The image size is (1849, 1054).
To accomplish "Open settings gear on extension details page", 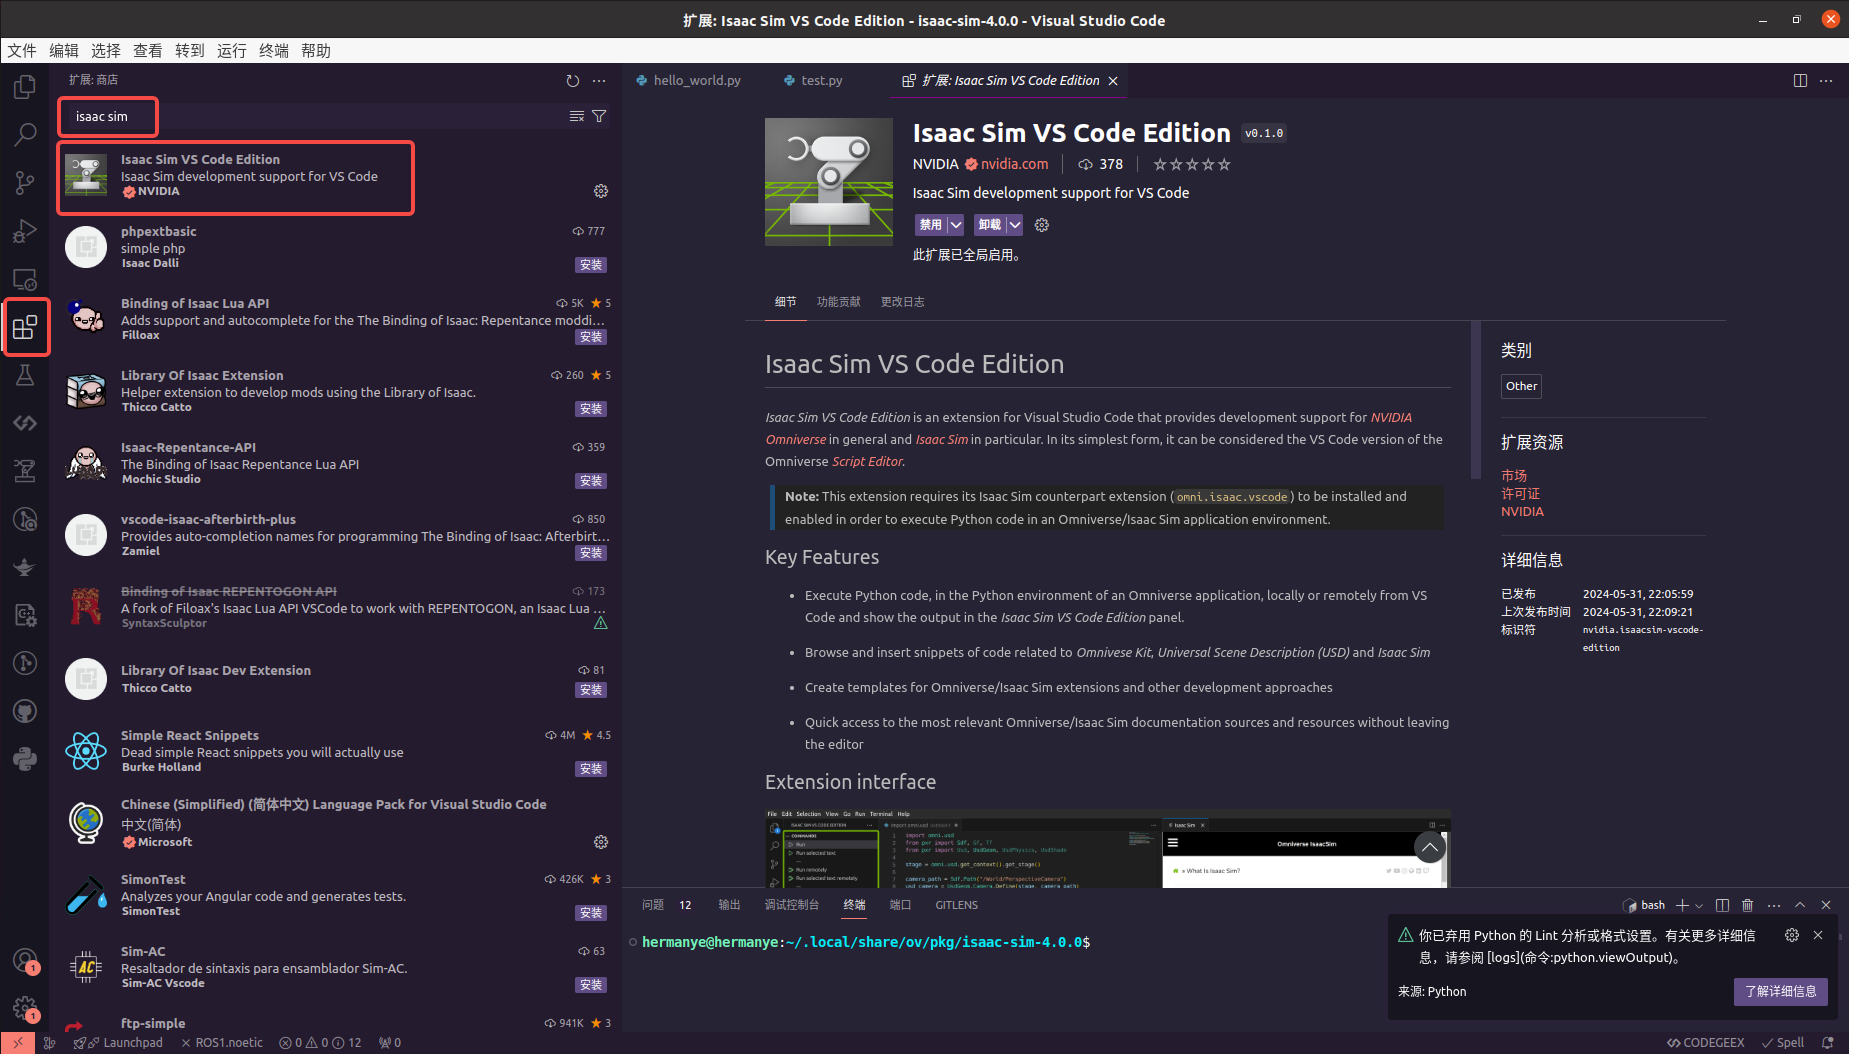I will [1042, 225].
